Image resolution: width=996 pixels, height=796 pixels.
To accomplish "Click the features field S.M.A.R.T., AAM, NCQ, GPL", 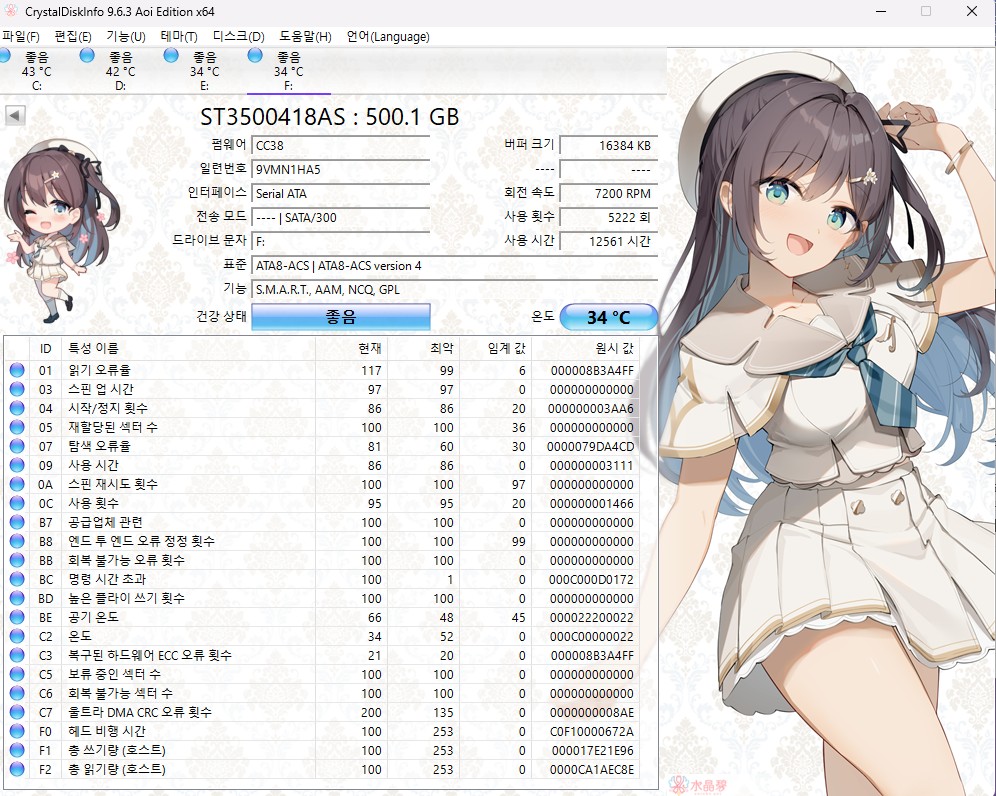I will [x=455, y=290].
